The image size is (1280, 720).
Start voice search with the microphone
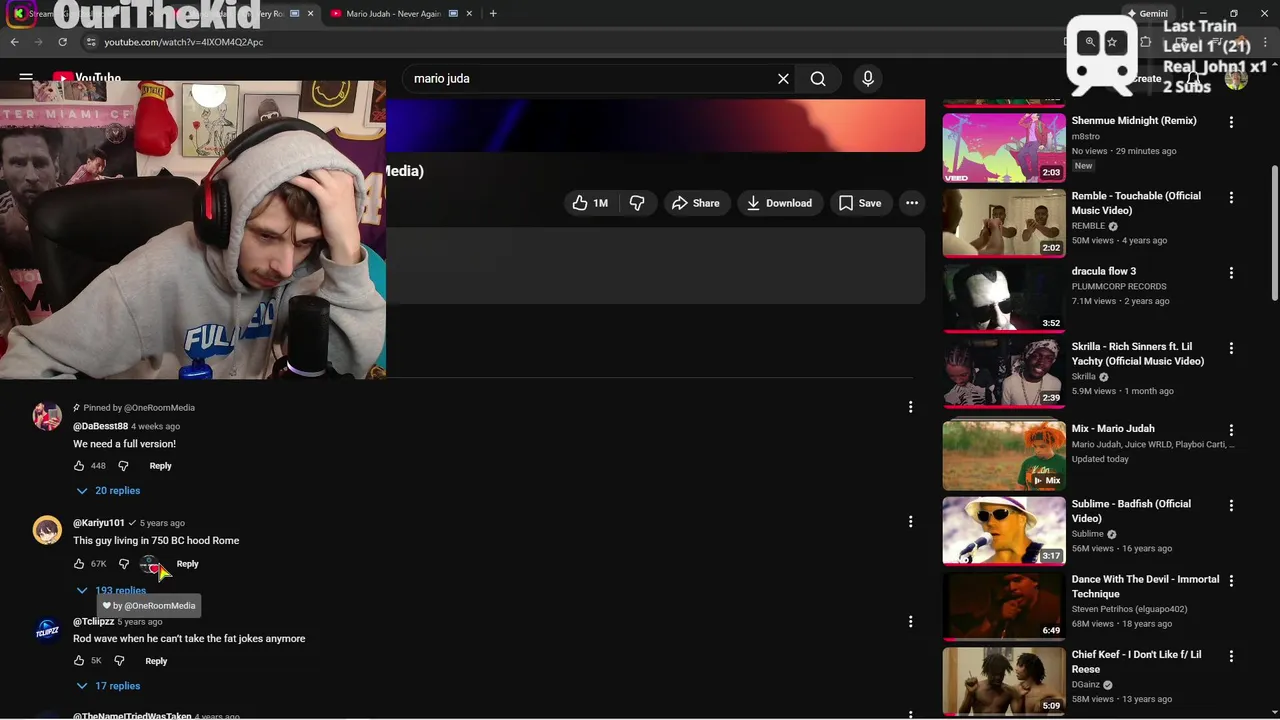[868, 78]
